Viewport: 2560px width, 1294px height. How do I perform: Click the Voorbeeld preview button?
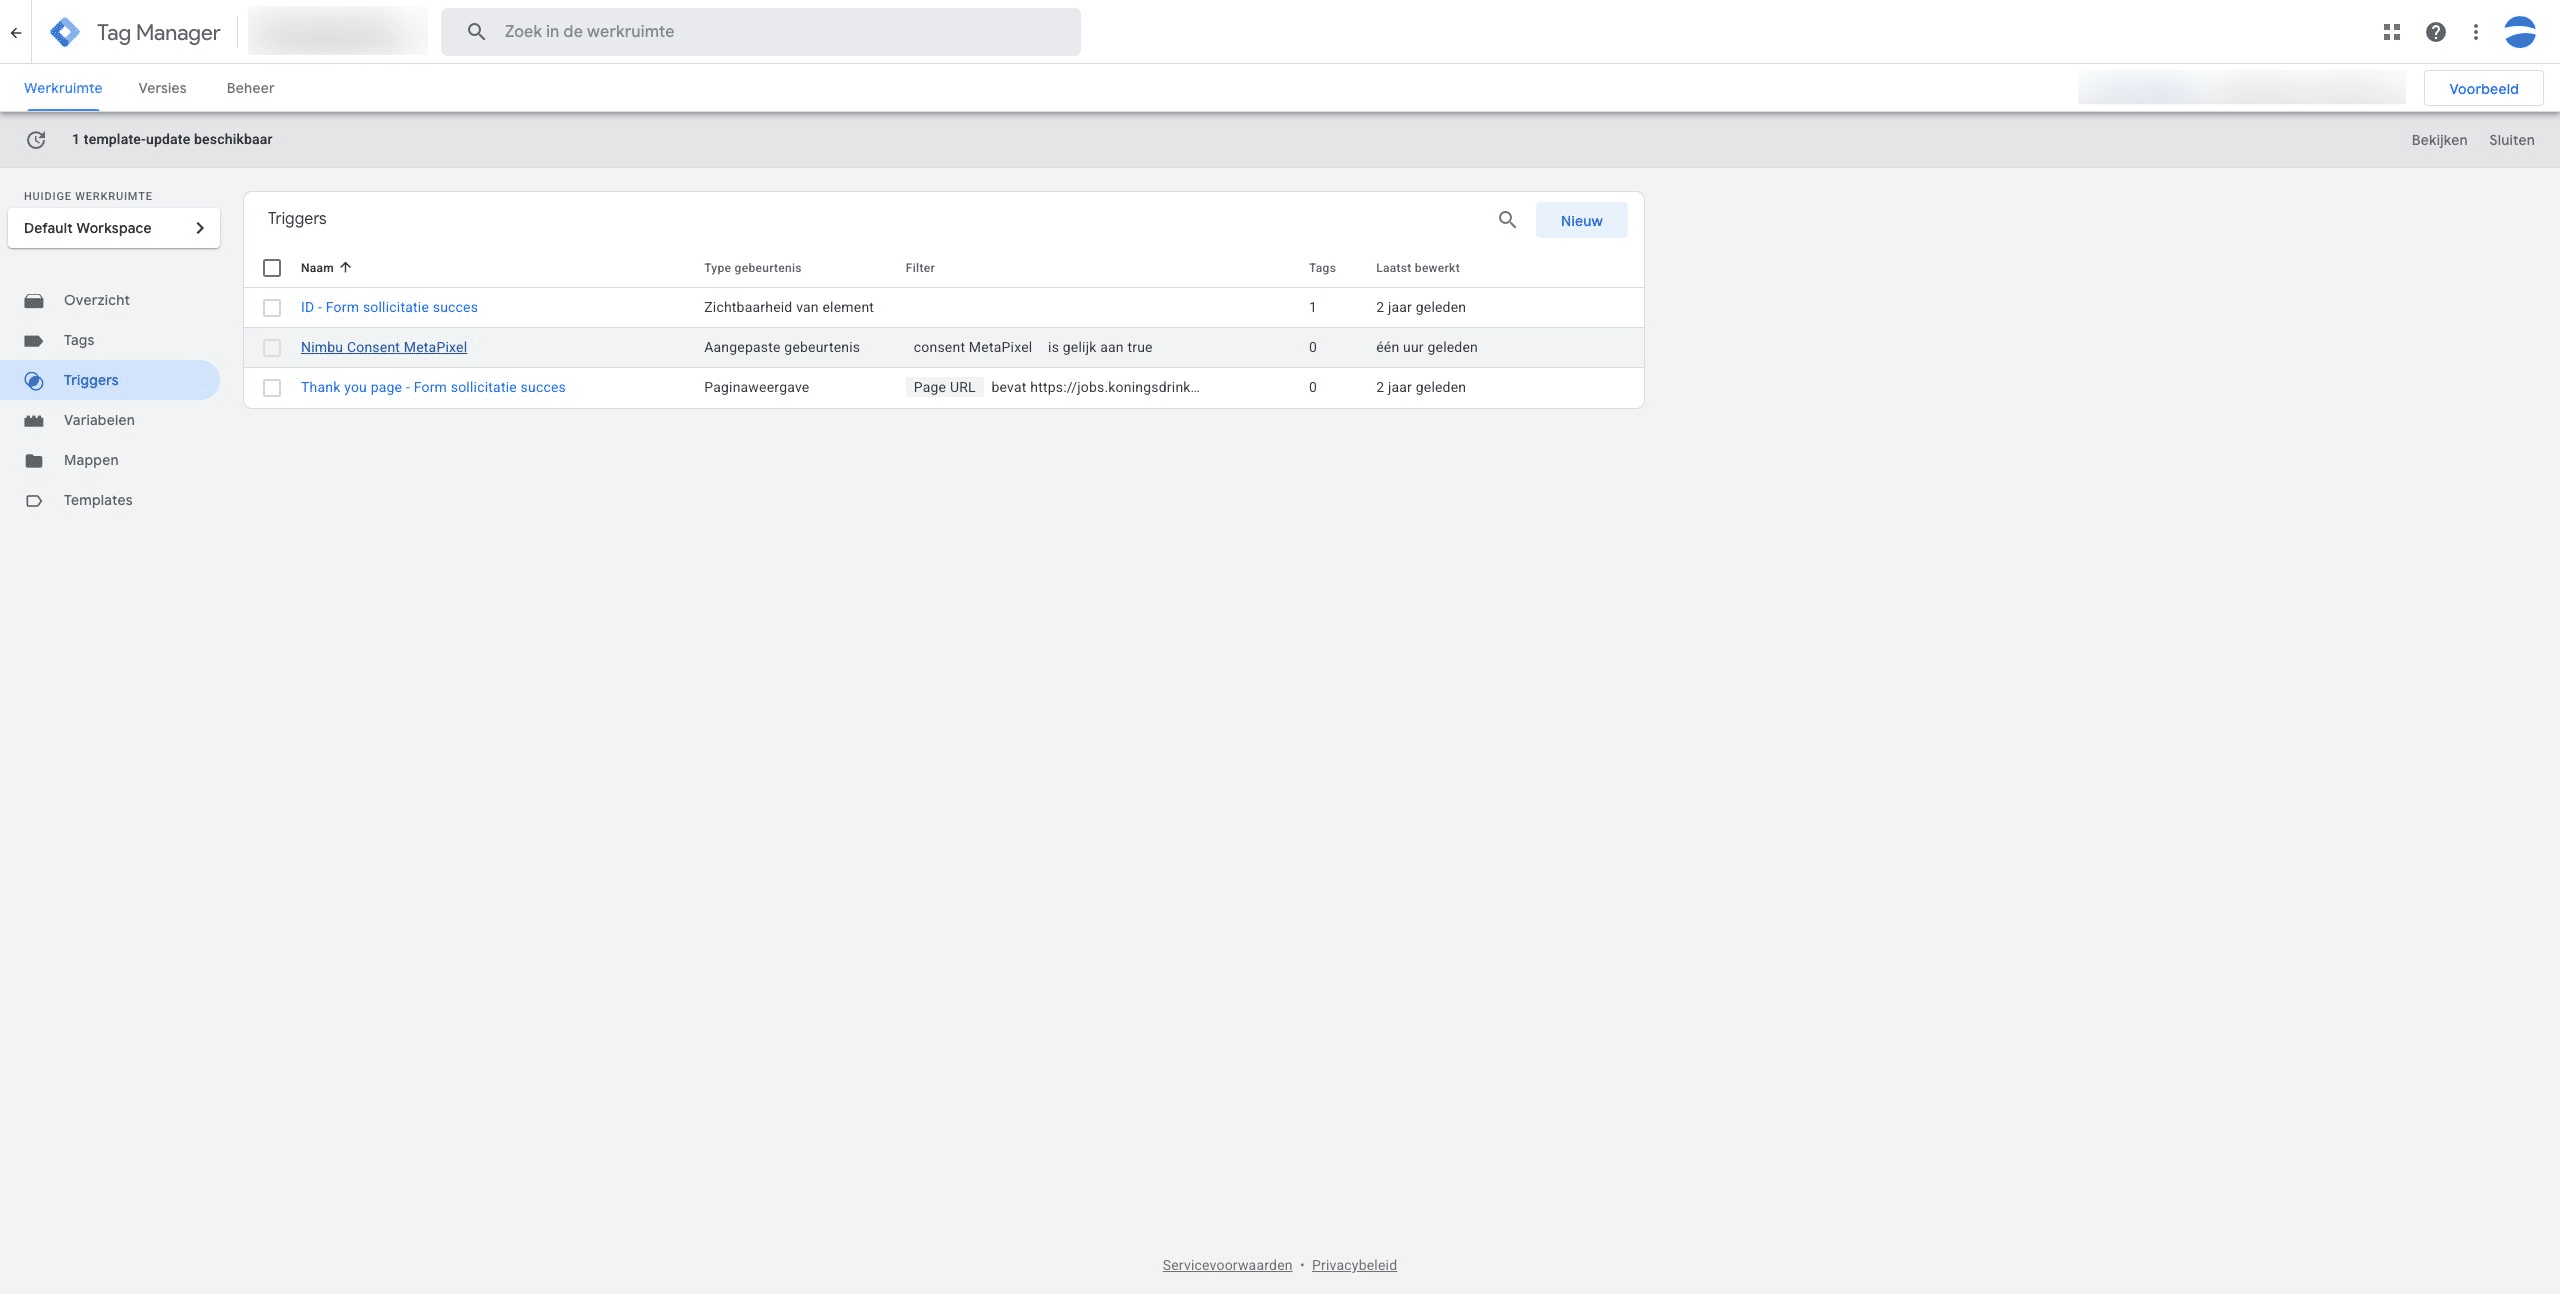pos(2483,88)
